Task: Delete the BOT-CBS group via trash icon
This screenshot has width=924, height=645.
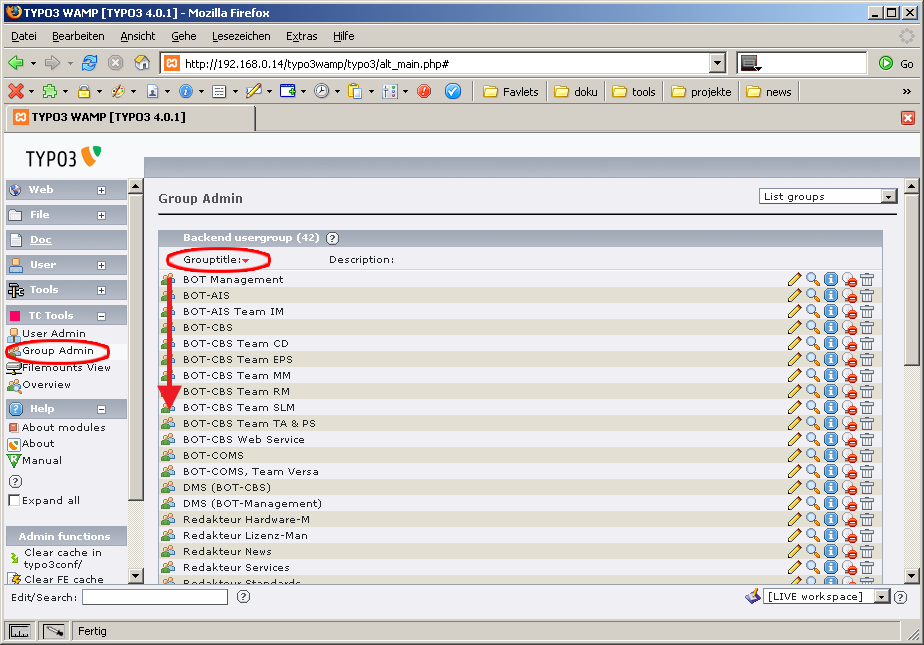Action: [867, 327]
